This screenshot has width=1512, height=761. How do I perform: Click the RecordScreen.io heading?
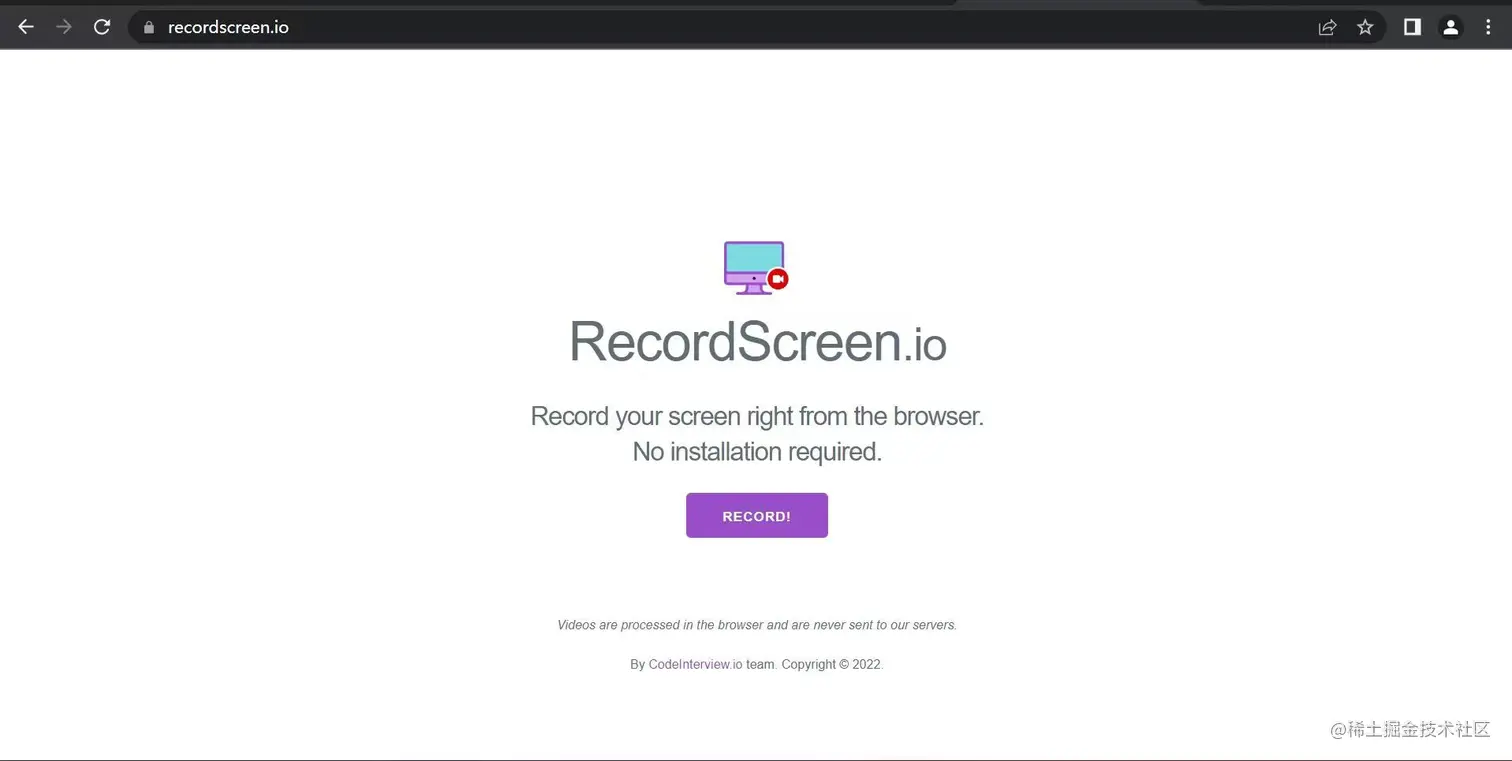coord(757,341)
